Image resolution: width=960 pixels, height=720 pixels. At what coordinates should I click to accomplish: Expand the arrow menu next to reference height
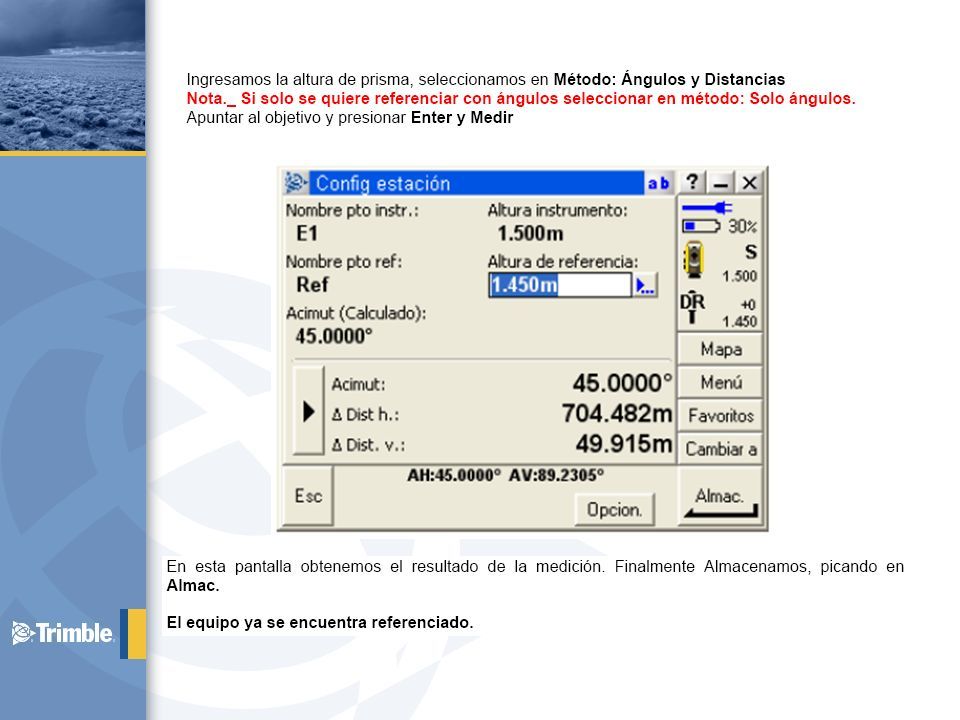coord(645,286)
